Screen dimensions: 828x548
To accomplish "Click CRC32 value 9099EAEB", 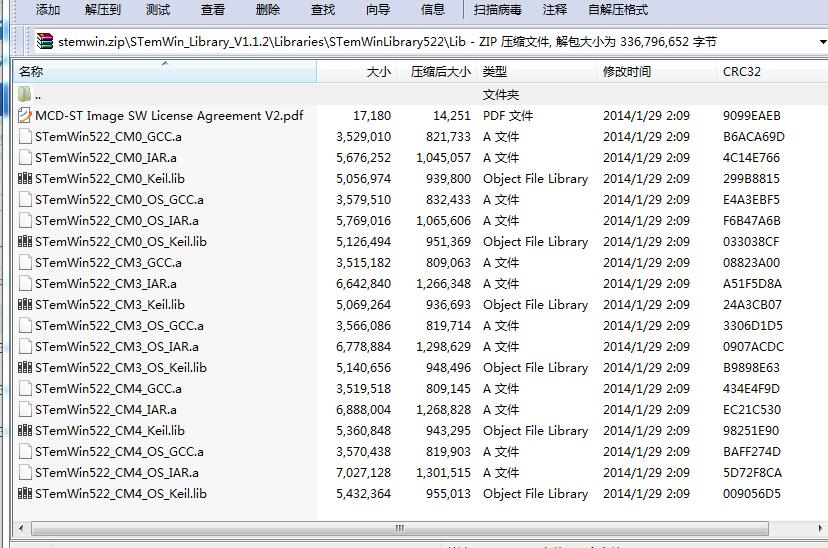I will pyautogui.click(x=751, y=115).
